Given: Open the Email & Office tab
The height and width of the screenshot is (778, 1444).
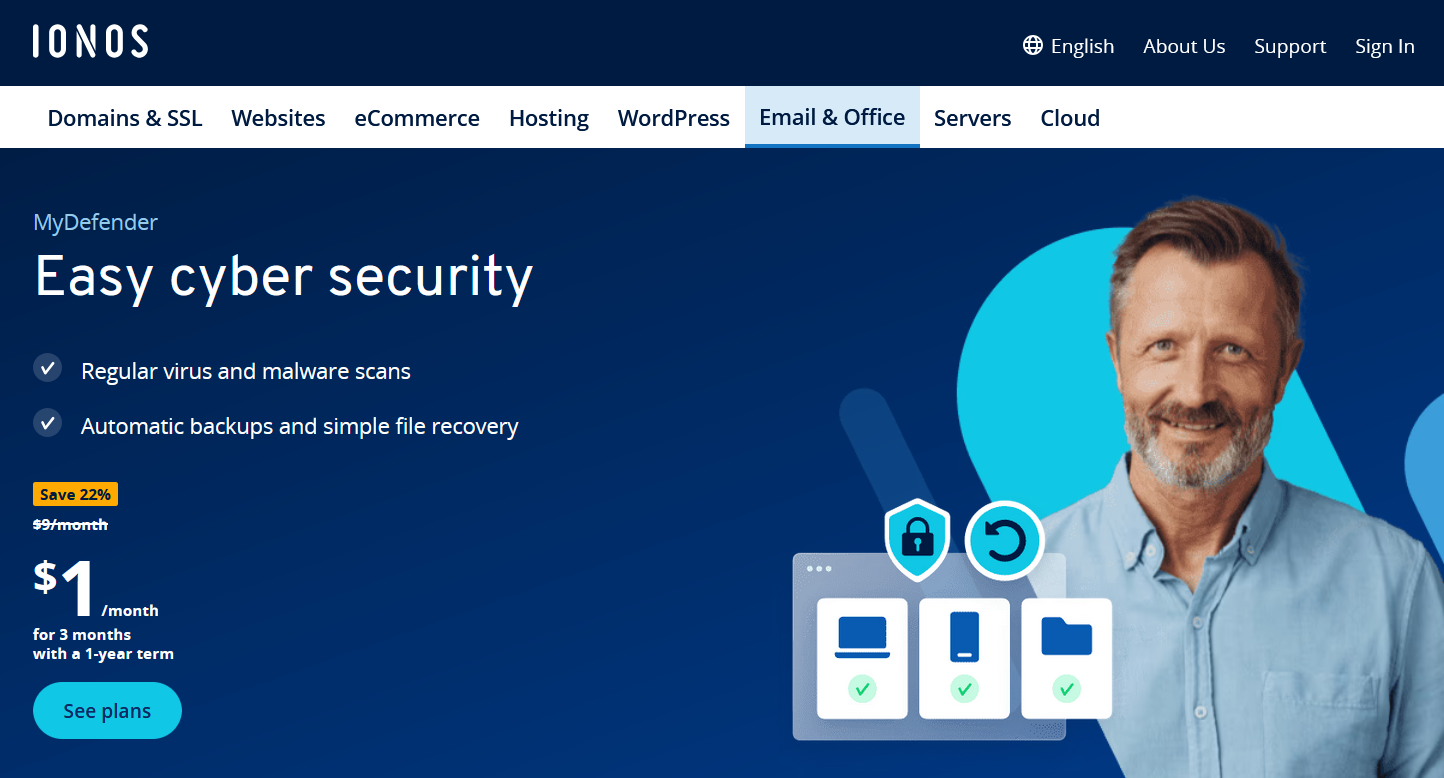Looking at the screenshot, I should (x=831, y=117).
